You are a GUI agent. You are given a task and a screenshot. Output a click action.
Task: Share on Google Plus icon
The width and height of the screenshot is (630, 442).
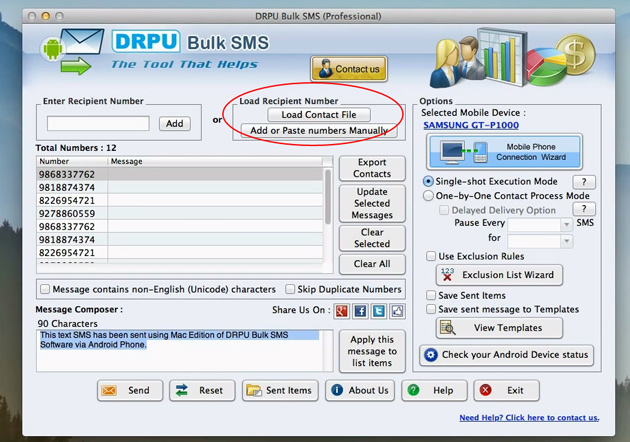pyautogui.click(x=342, y=311)
